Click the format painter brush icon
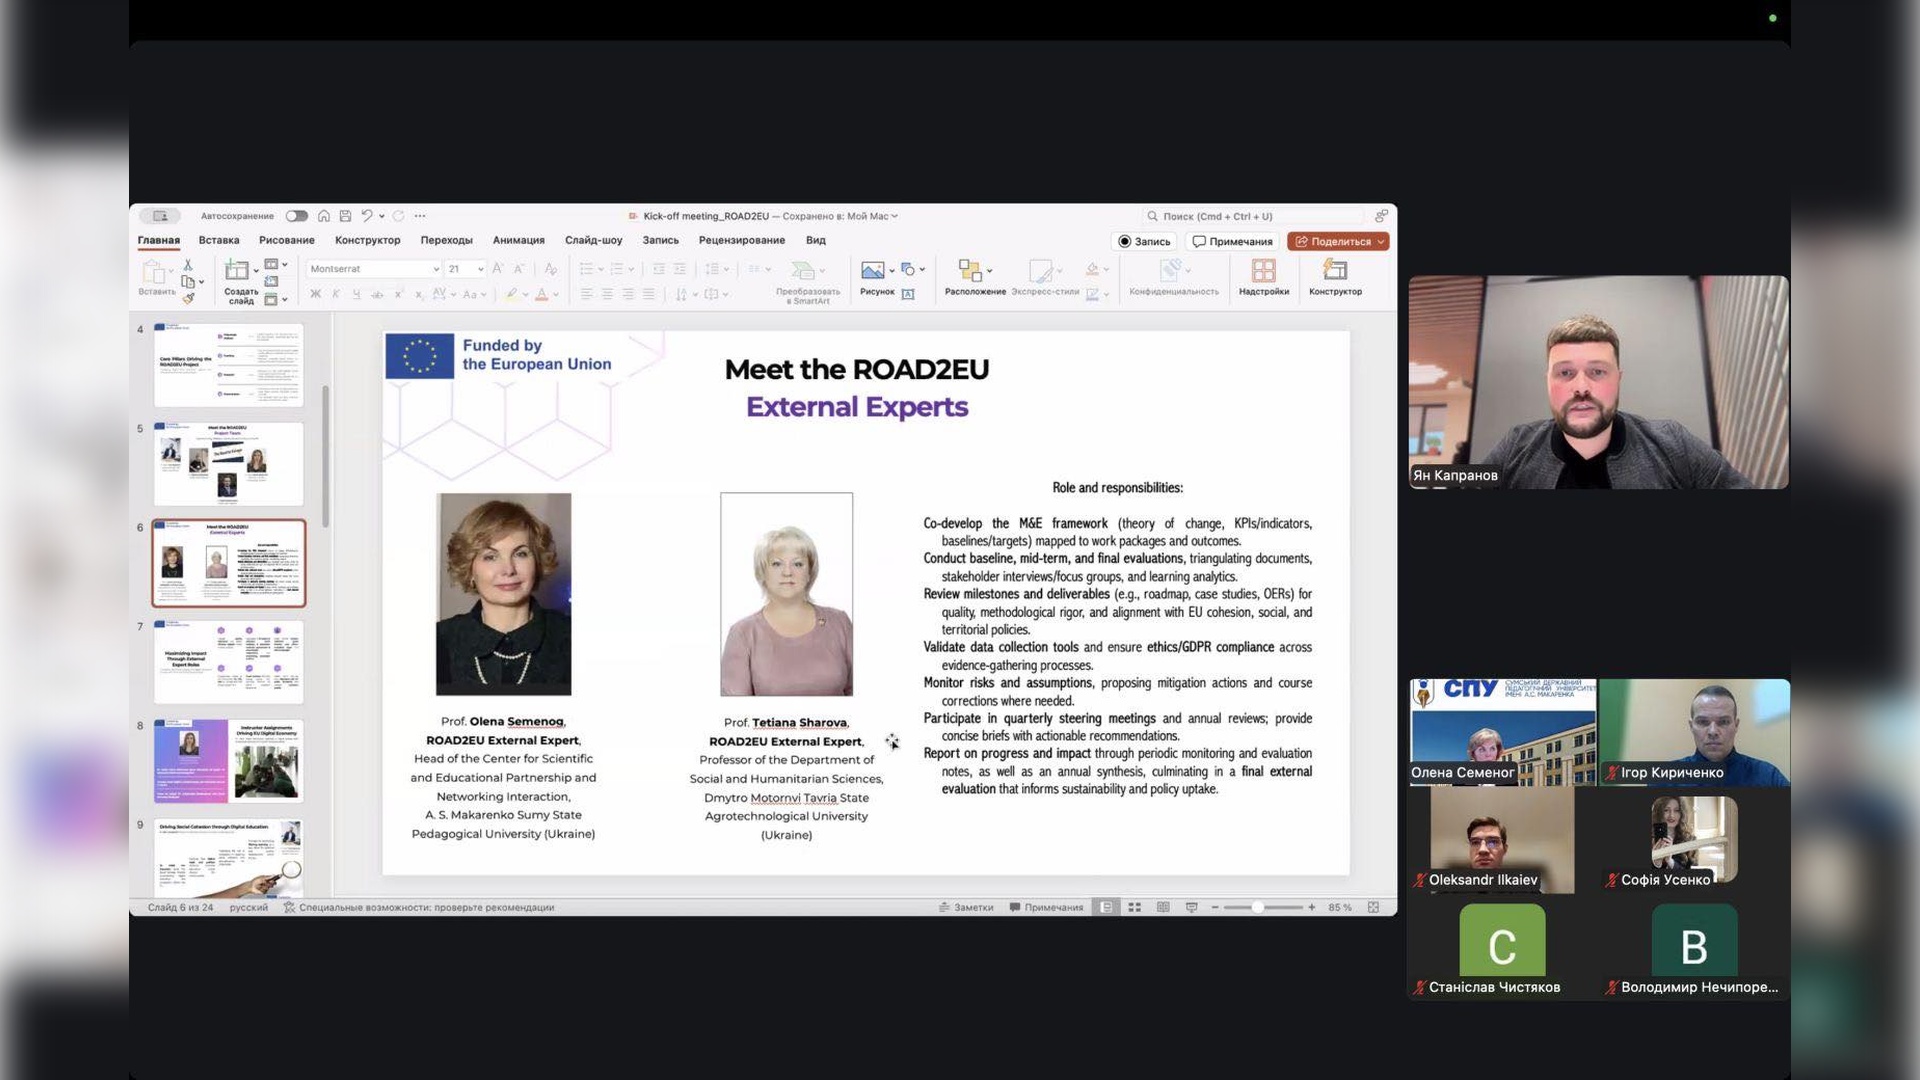This screenshot has height=1080, width=1920. (x=188, y=299)
